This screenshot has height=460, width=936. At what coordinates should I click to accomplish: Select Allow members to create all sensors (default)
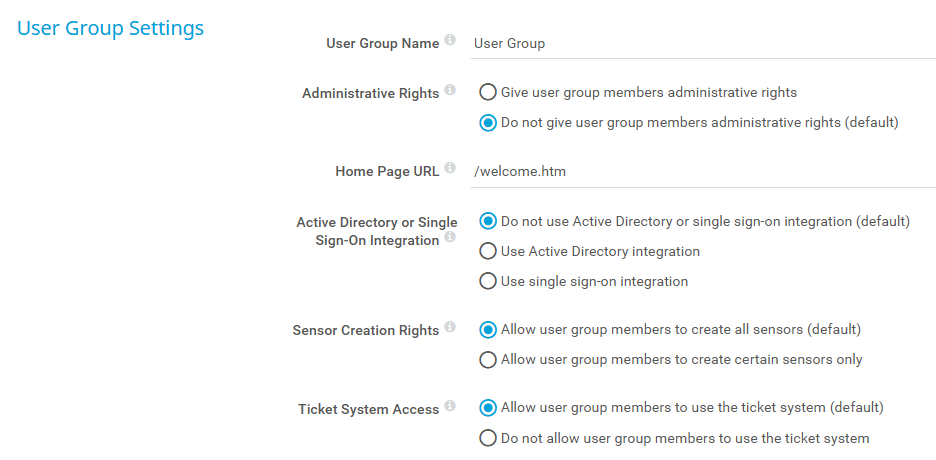488,329
